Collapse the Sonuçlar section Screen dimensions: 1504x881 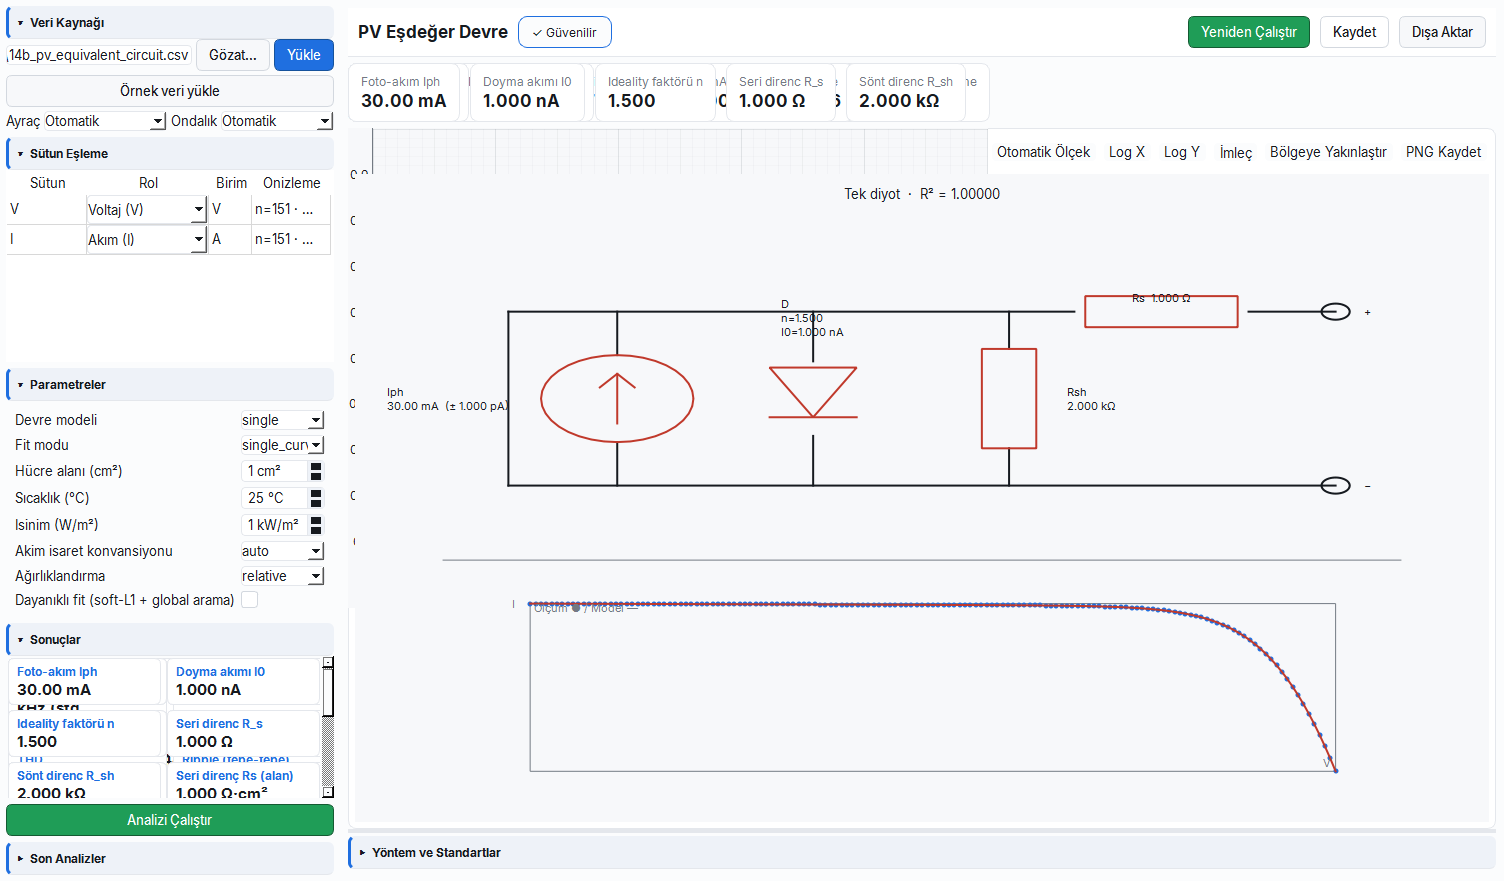(169, 639)
